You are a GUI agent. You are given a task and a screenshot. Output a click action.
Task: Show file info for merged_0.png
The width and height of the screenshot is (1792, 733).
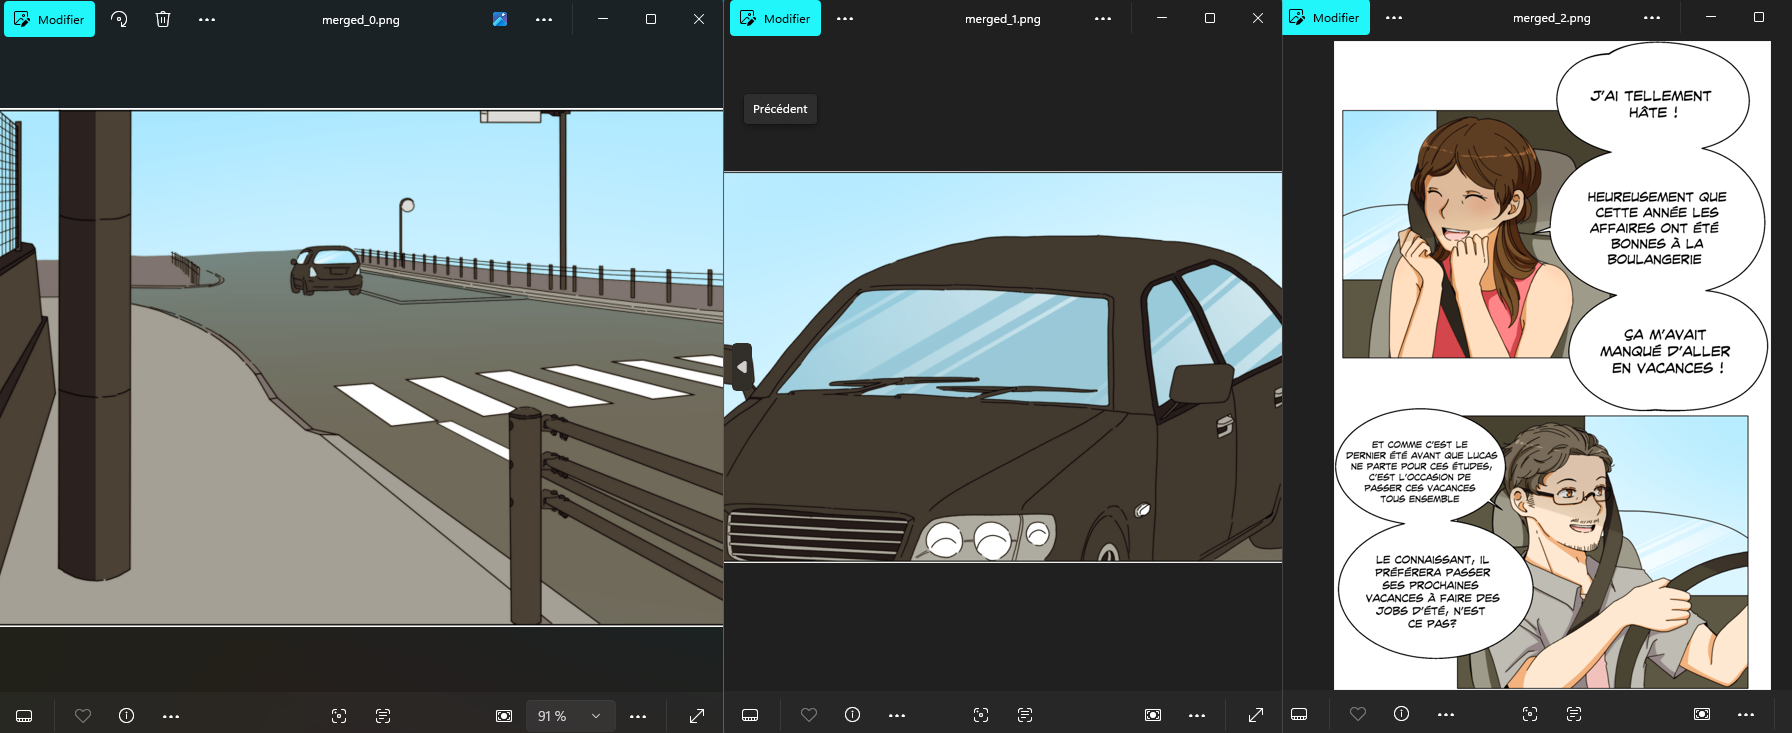click(x=126, y=716)
